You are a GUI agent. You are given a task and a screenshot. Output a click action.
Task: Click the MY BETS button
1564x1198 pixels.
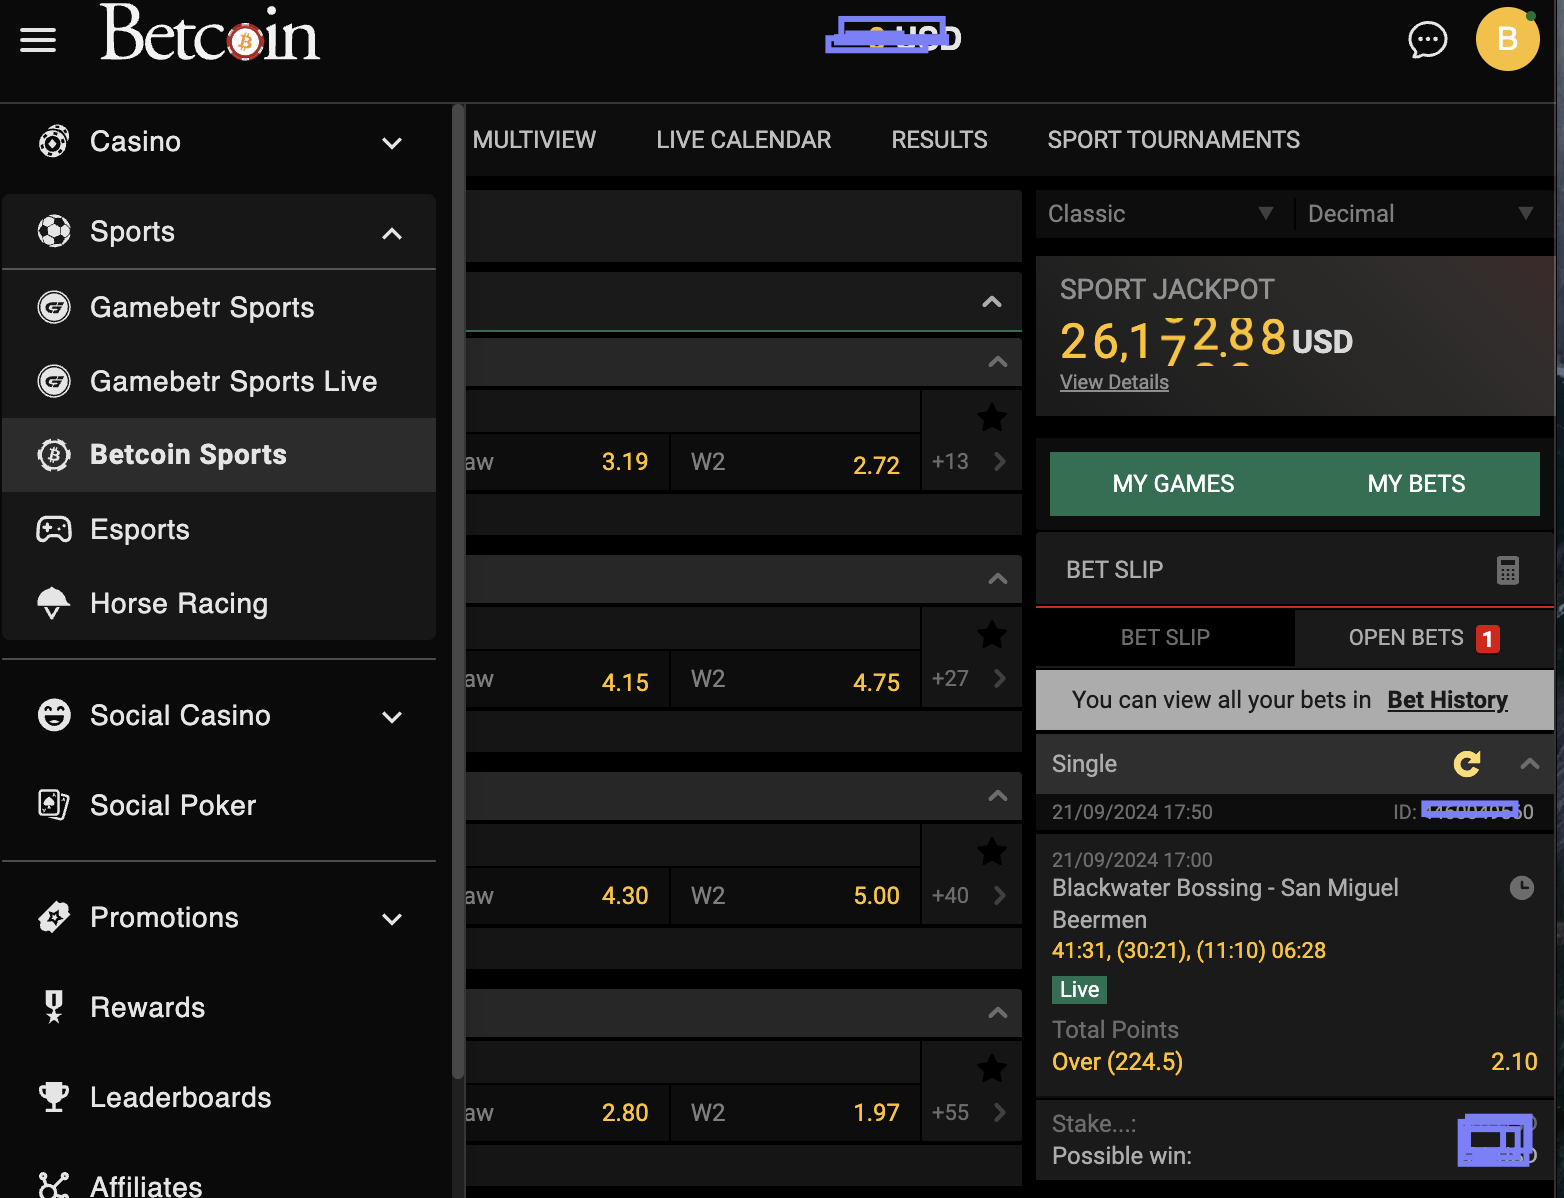point(1416,484)
